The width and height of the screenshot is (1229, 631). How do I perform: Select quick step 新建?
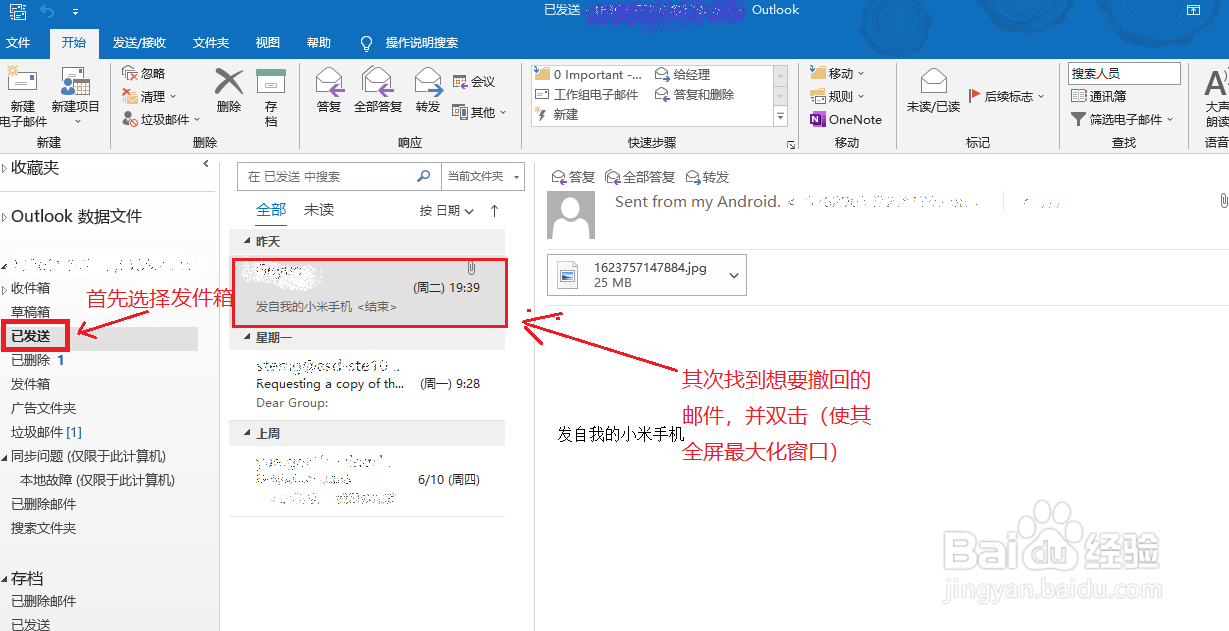coord(557,115)
